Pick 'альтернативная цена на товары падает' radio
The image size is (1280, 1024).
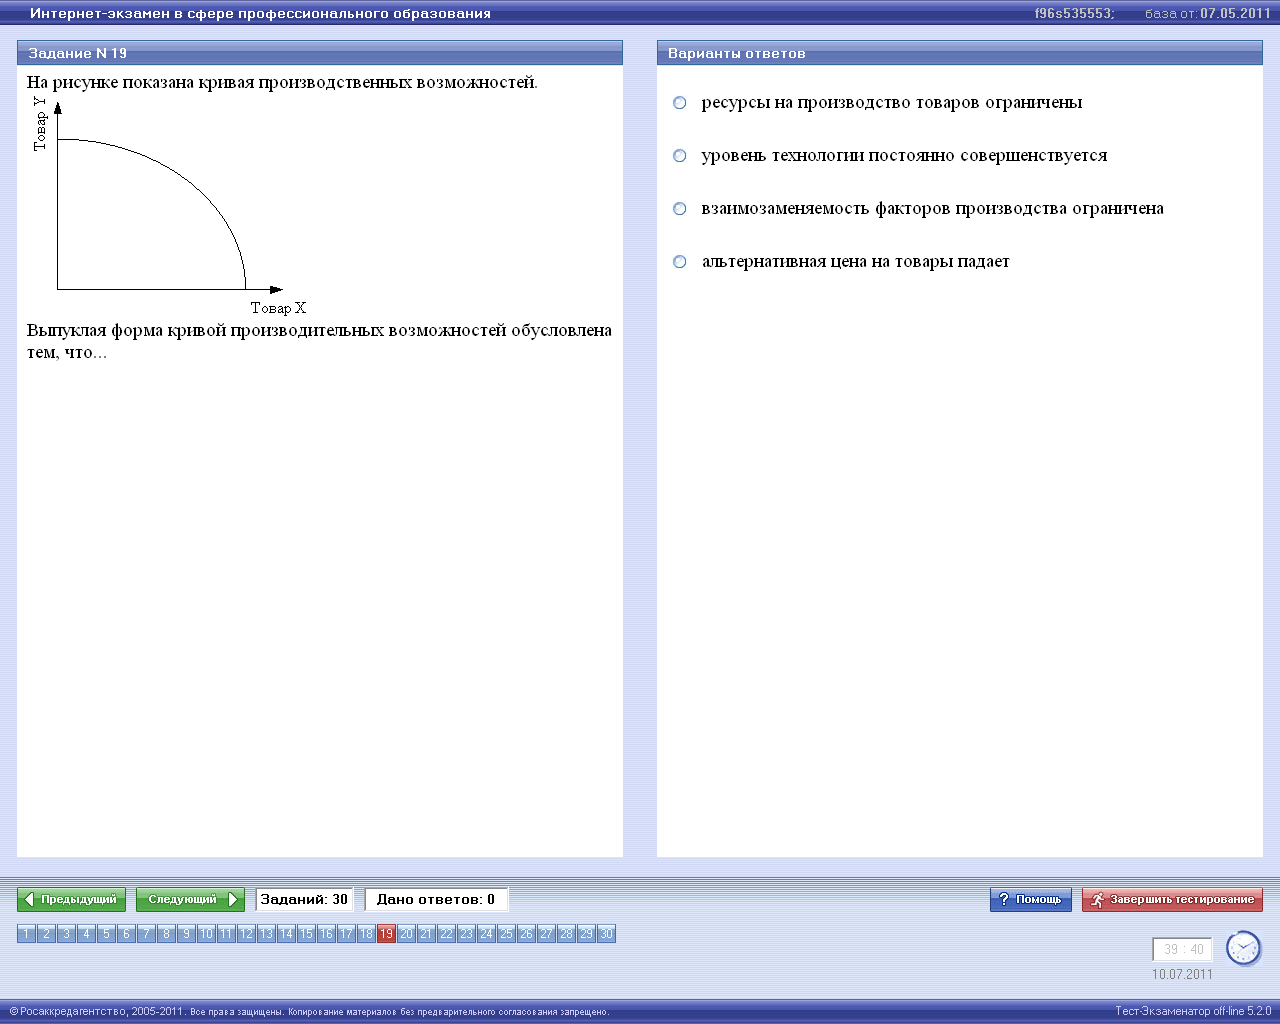point(680,262)
